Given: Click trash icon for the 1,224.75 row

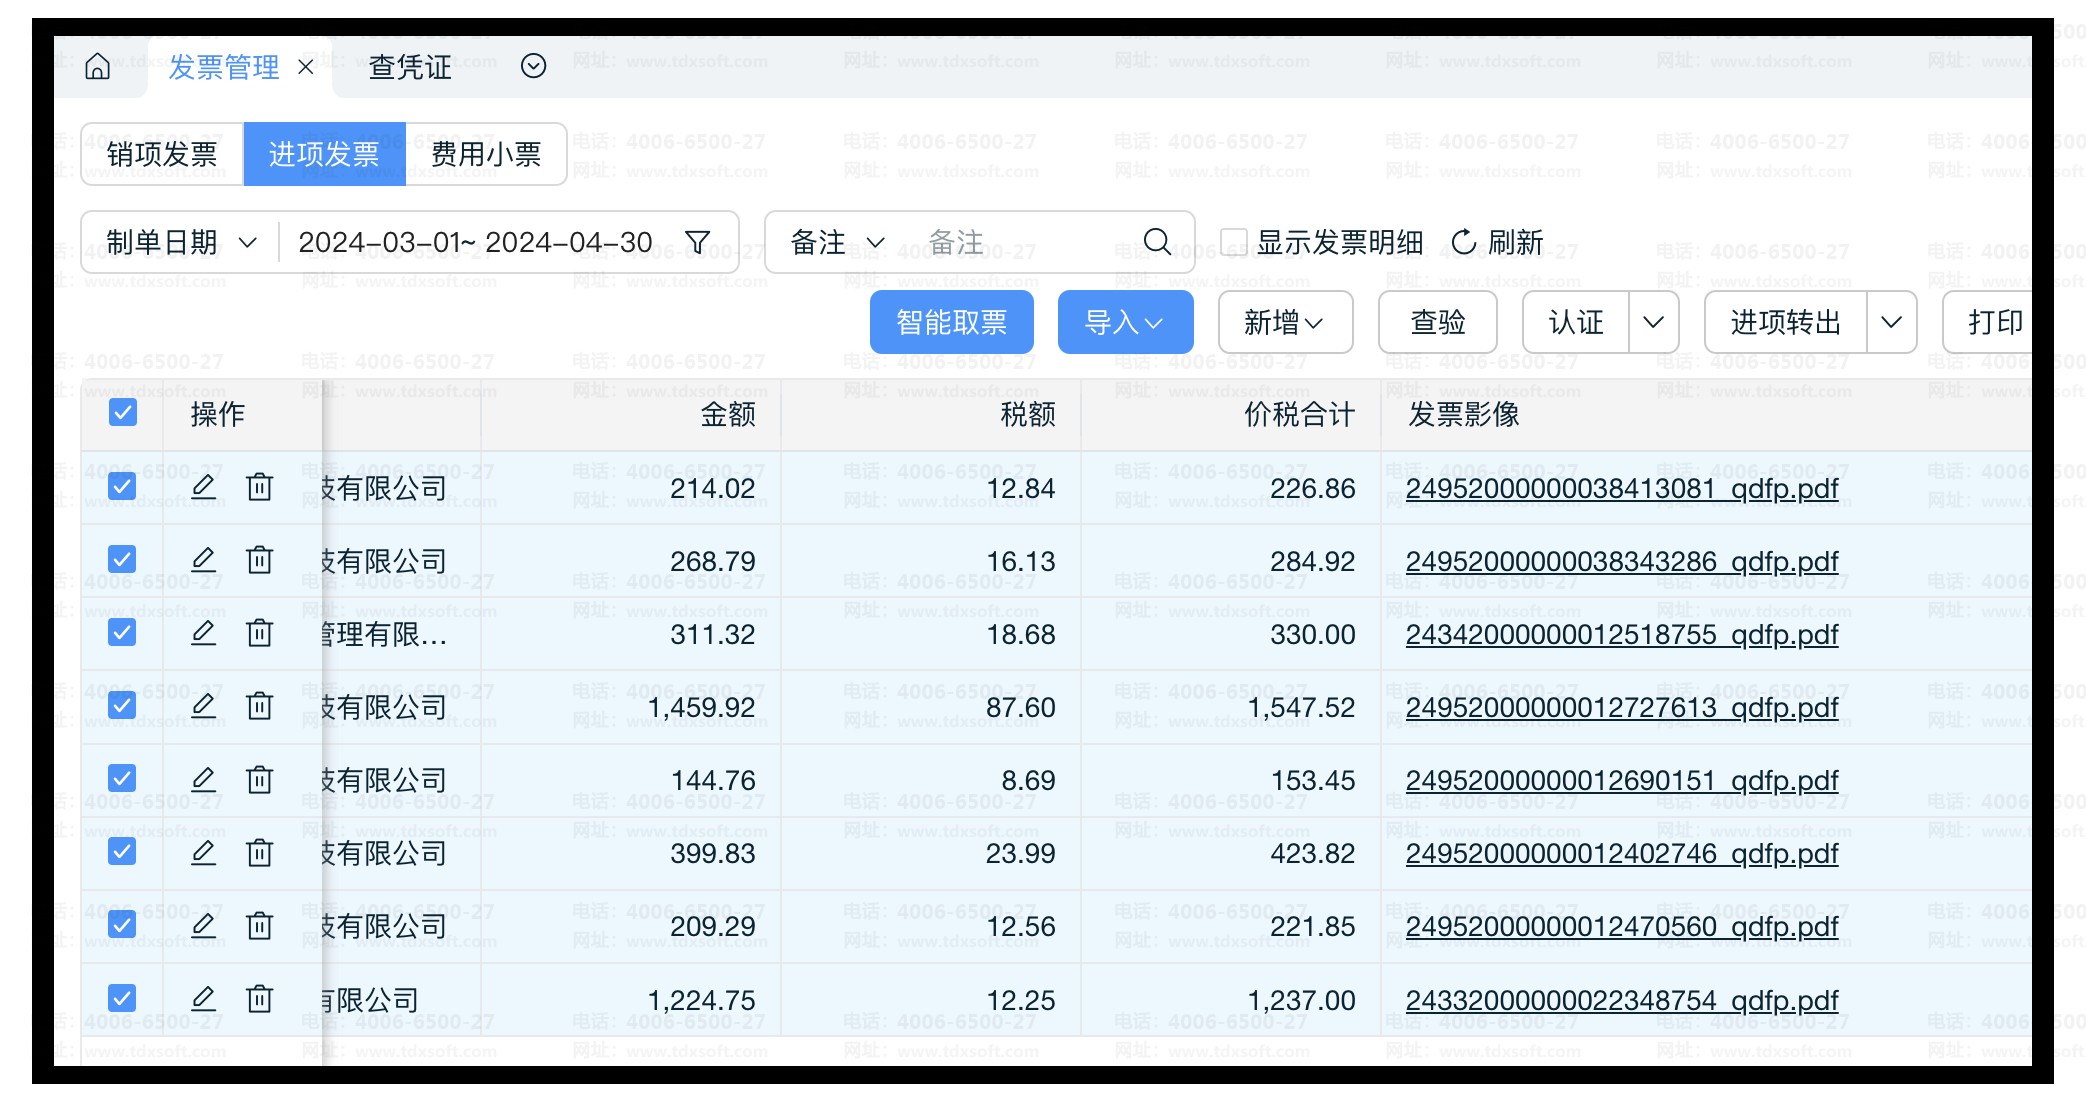Looking at the screenshot, I should (260, 999).
